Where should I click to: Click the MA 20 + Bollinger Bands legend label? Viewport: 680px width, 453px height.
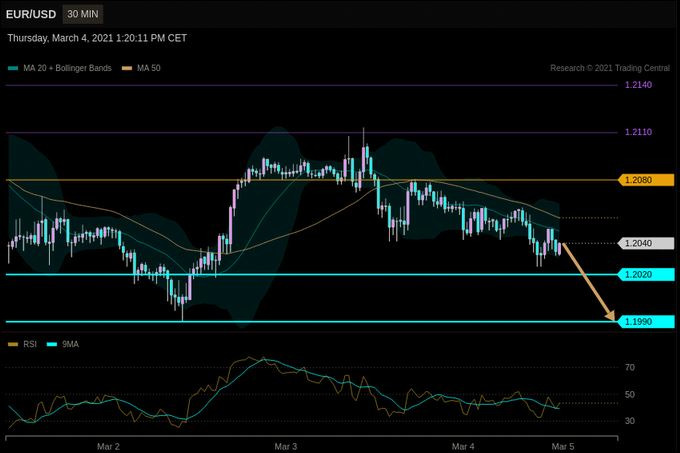pos(67,68)
